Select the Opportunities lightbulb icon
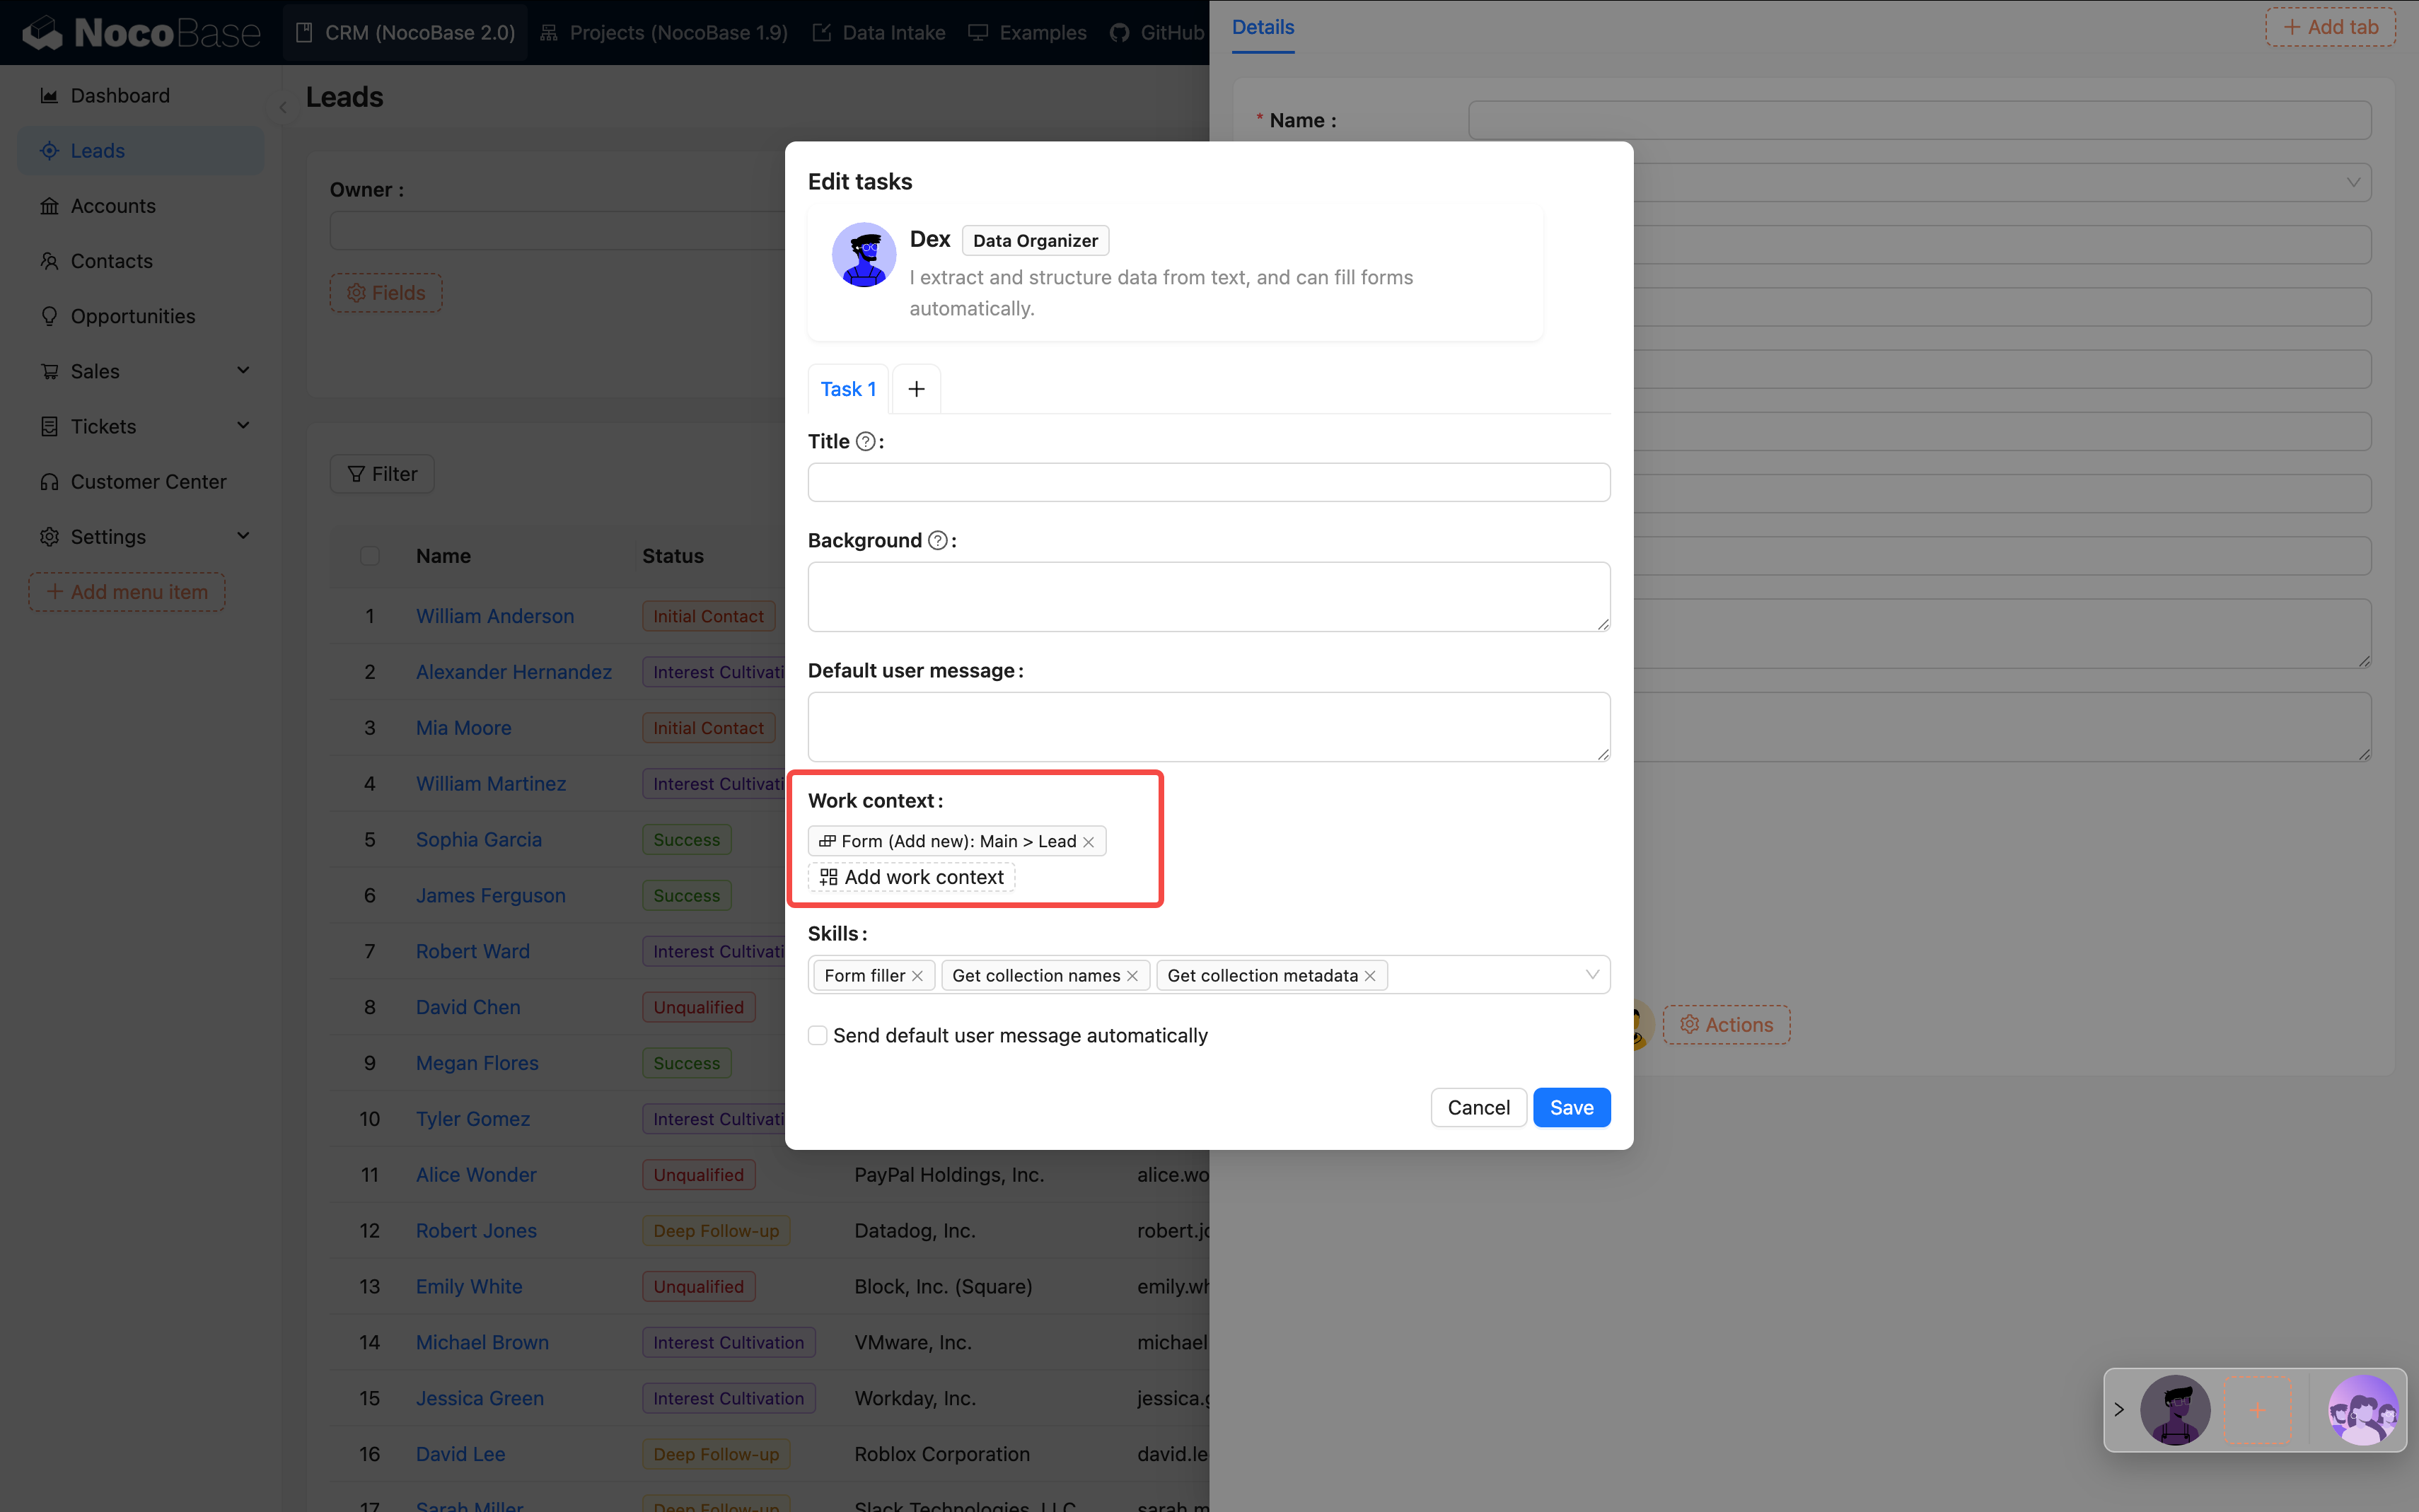The image size is (2419, 1512). click(50, 316)
